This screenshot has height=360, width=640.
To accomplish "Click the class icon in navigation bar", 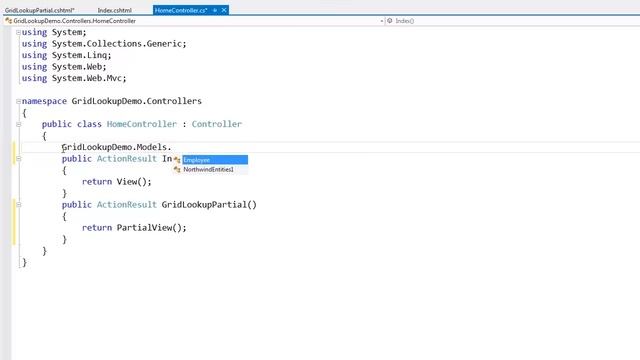I will [9, 21].
